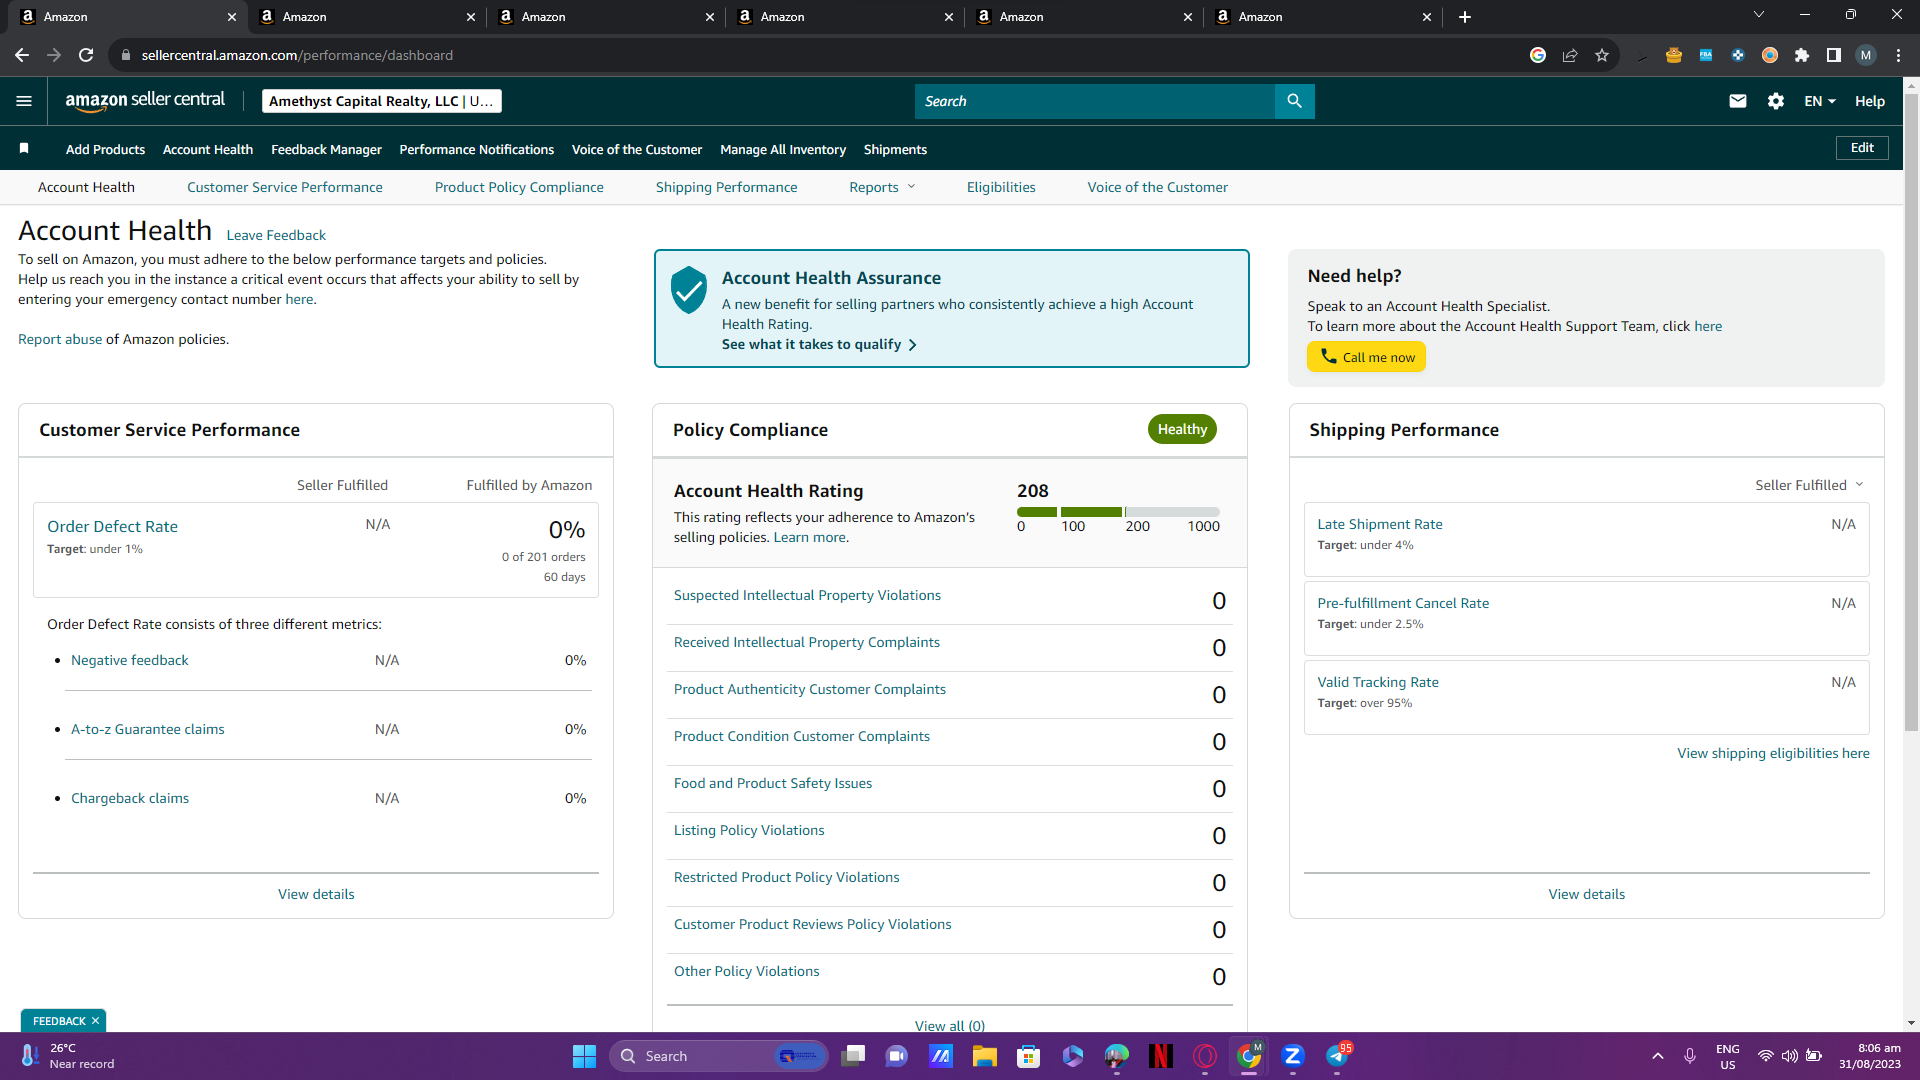Open a new browser tab
Viewport: 1920px width, 1080px height.
[x=1465, y=17]
